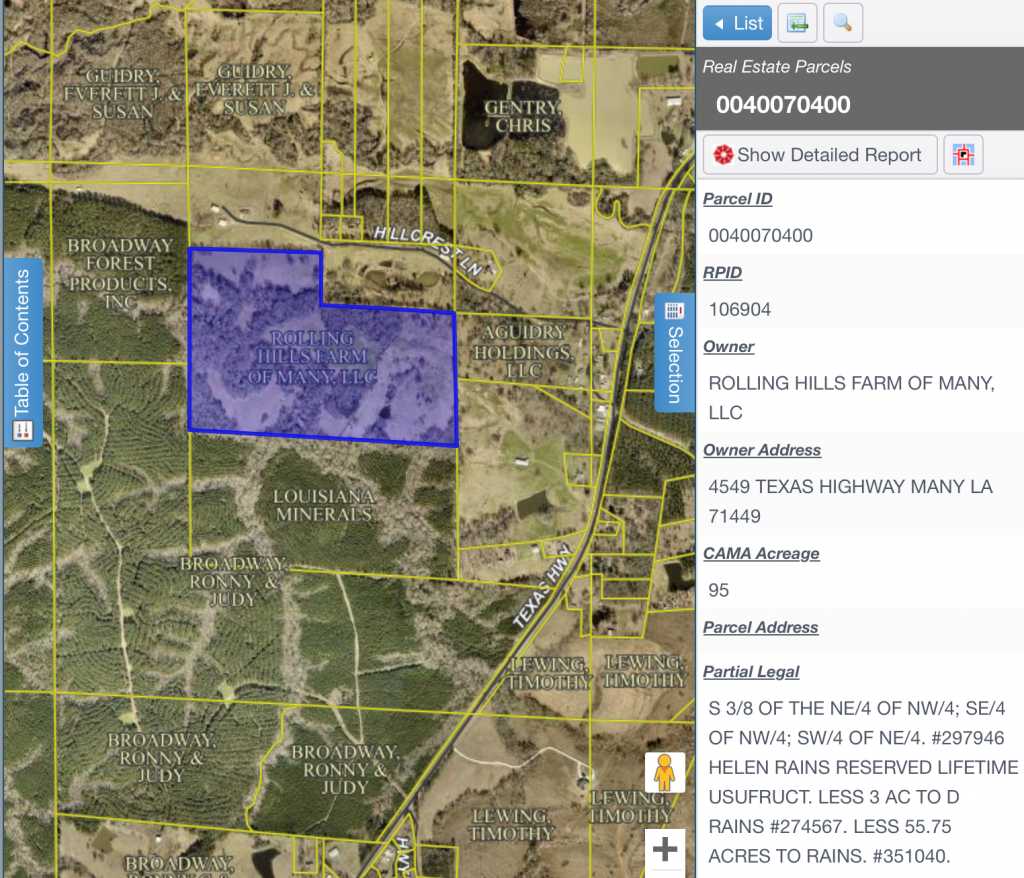Click the RPID field label
The width and height of the screenshot is (1024, 878).
[x=722, y=273]
